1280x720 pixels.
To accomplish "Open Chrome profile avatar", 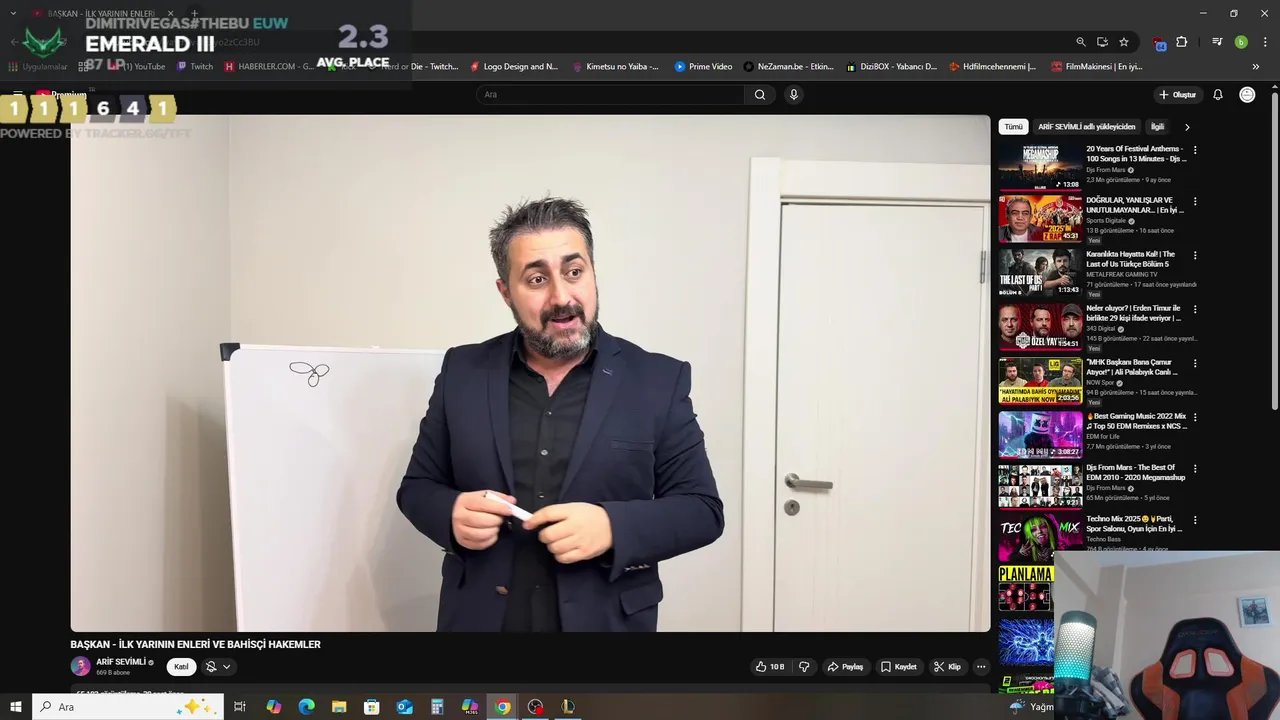I will [1241, 42].
